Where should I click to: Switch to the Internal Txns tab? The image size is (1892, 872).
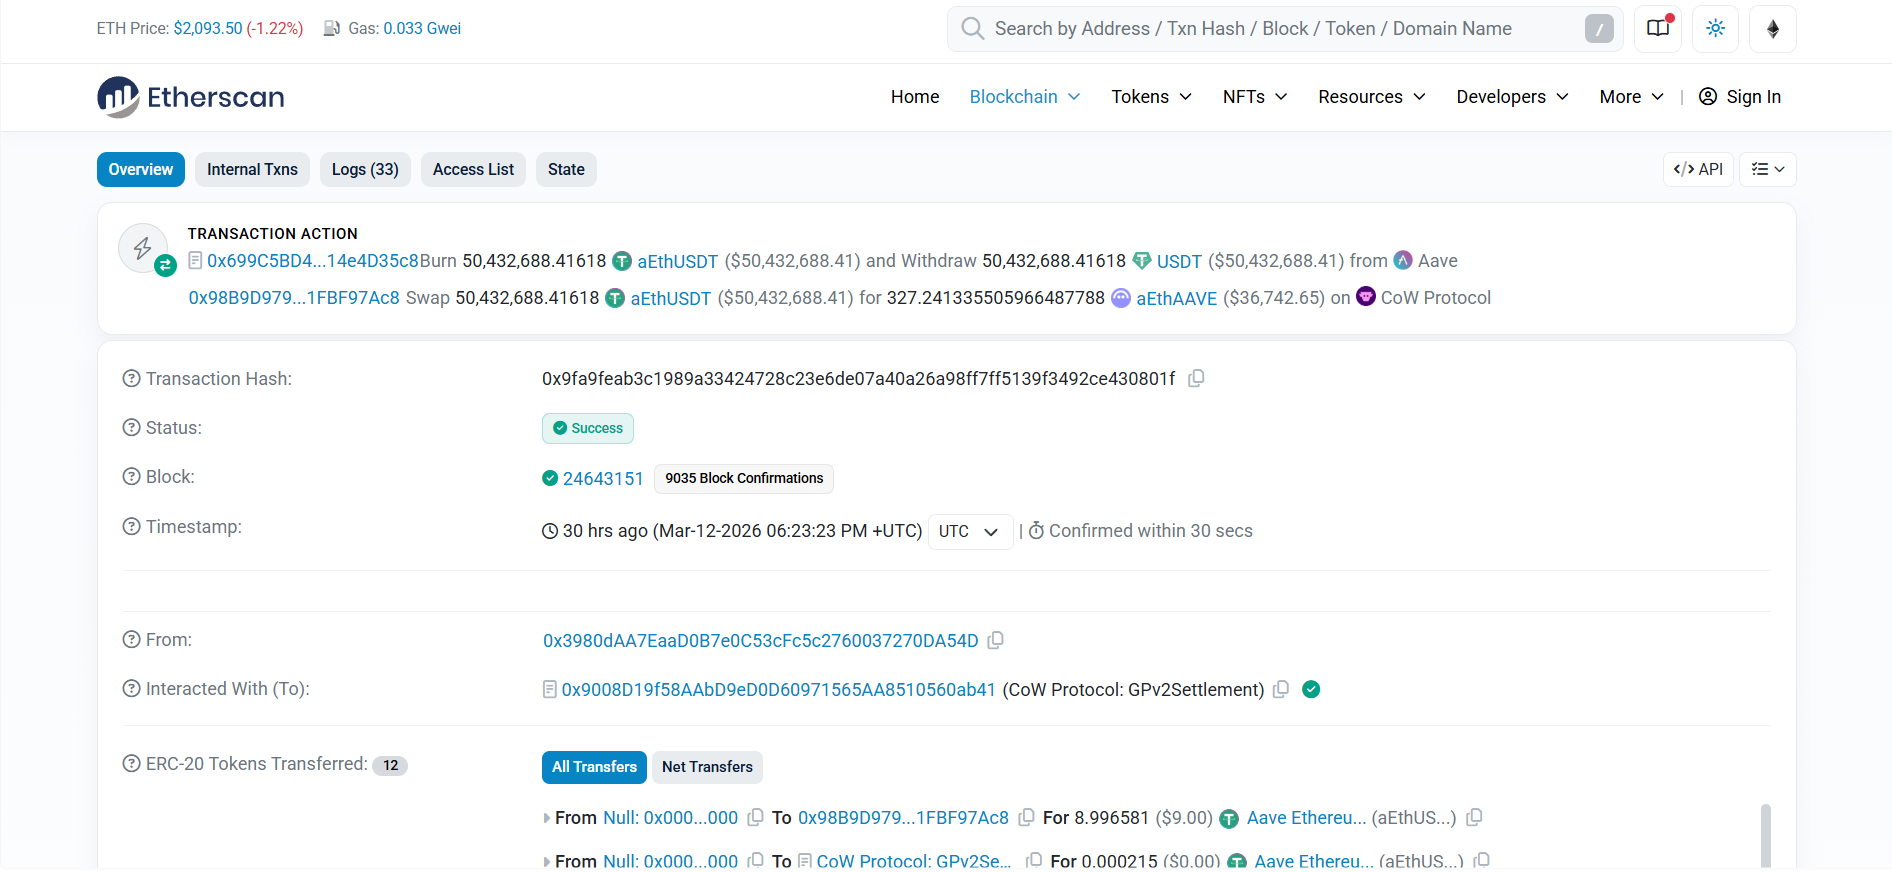pos(252,169)
